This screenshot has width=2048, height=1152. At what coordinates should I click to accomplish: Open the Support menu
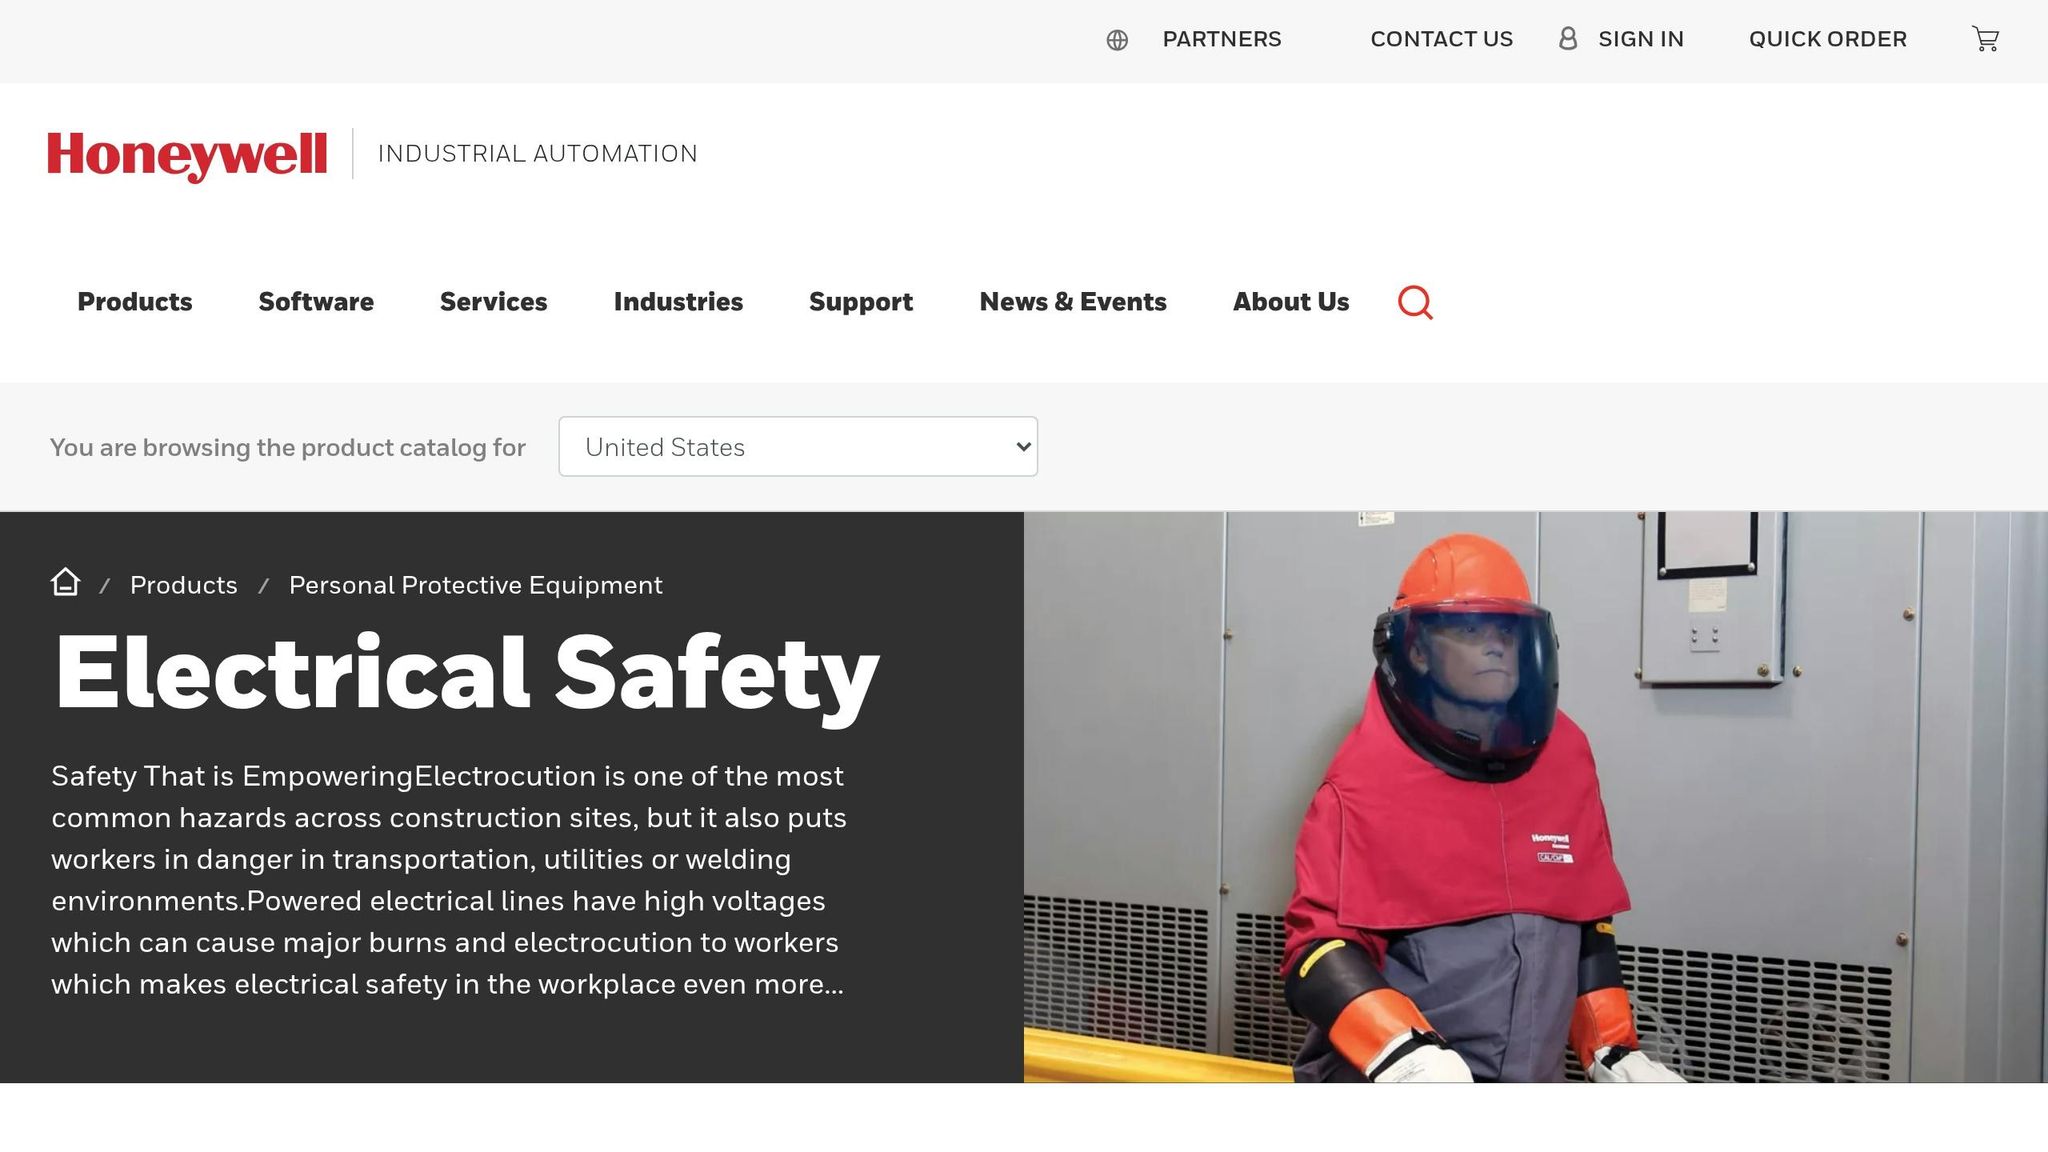click(x=861, y=302)
